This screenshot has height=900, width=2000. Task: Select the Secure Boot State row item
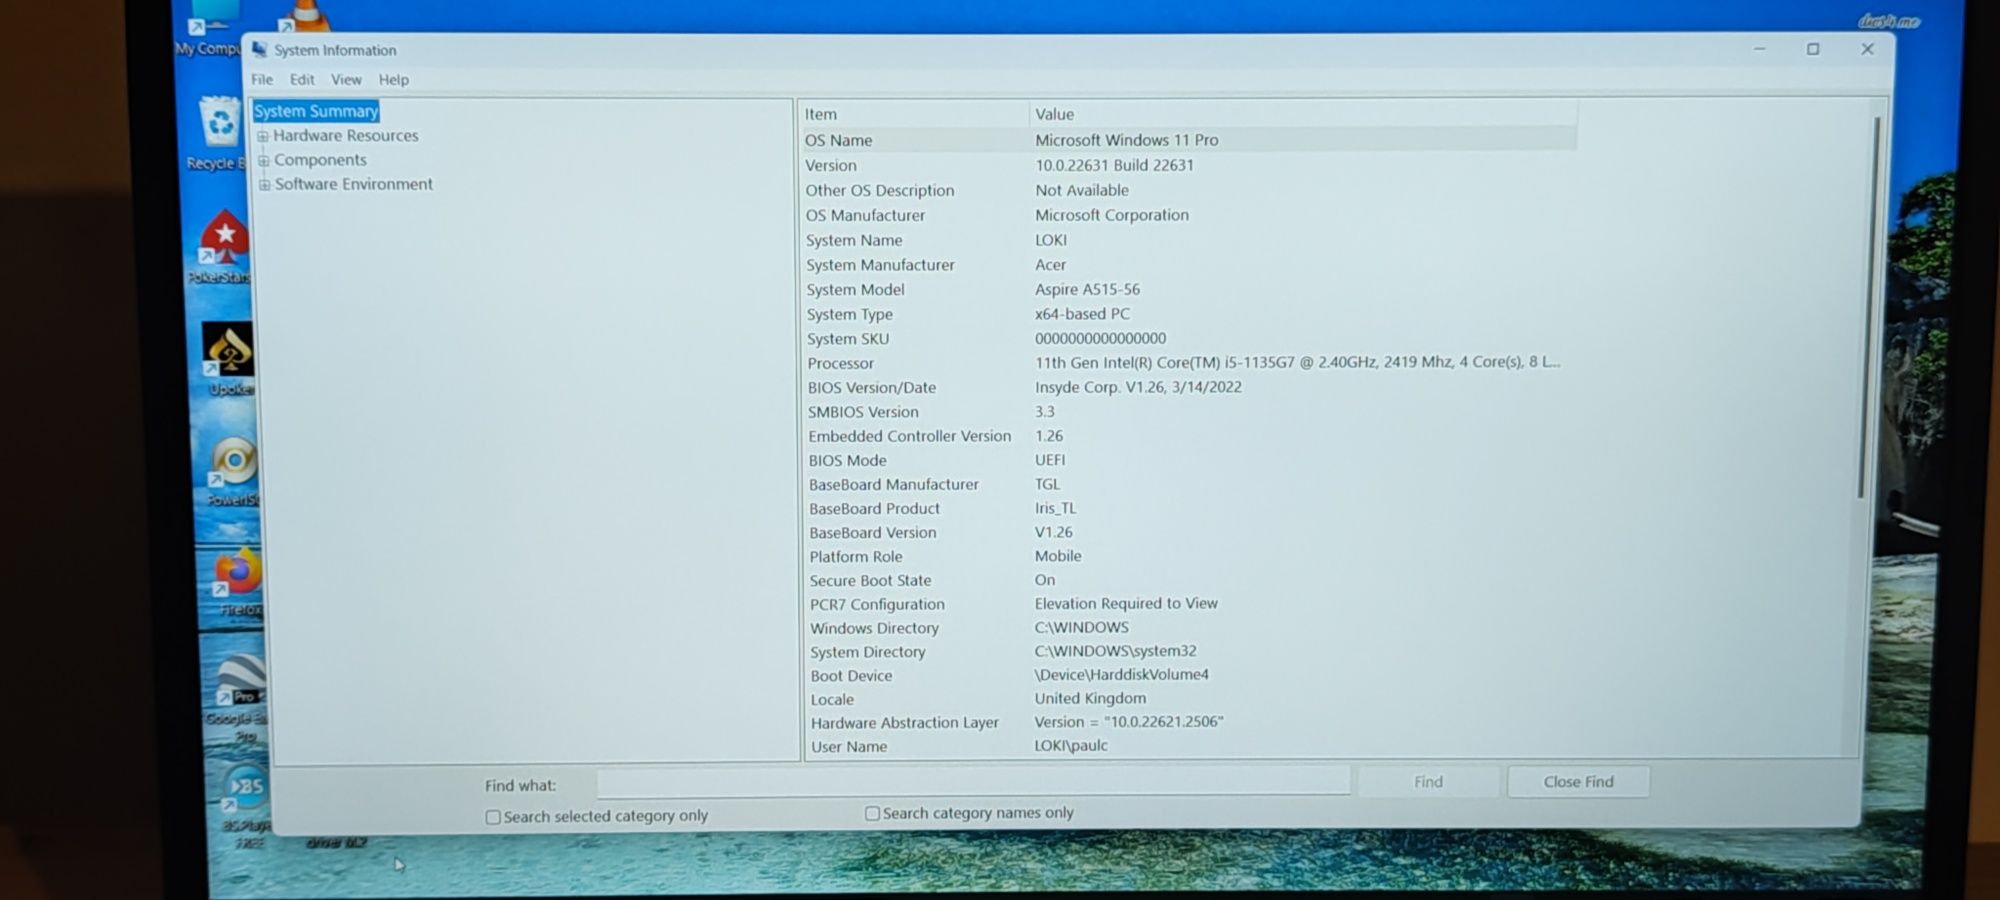(x=870, y=580)
